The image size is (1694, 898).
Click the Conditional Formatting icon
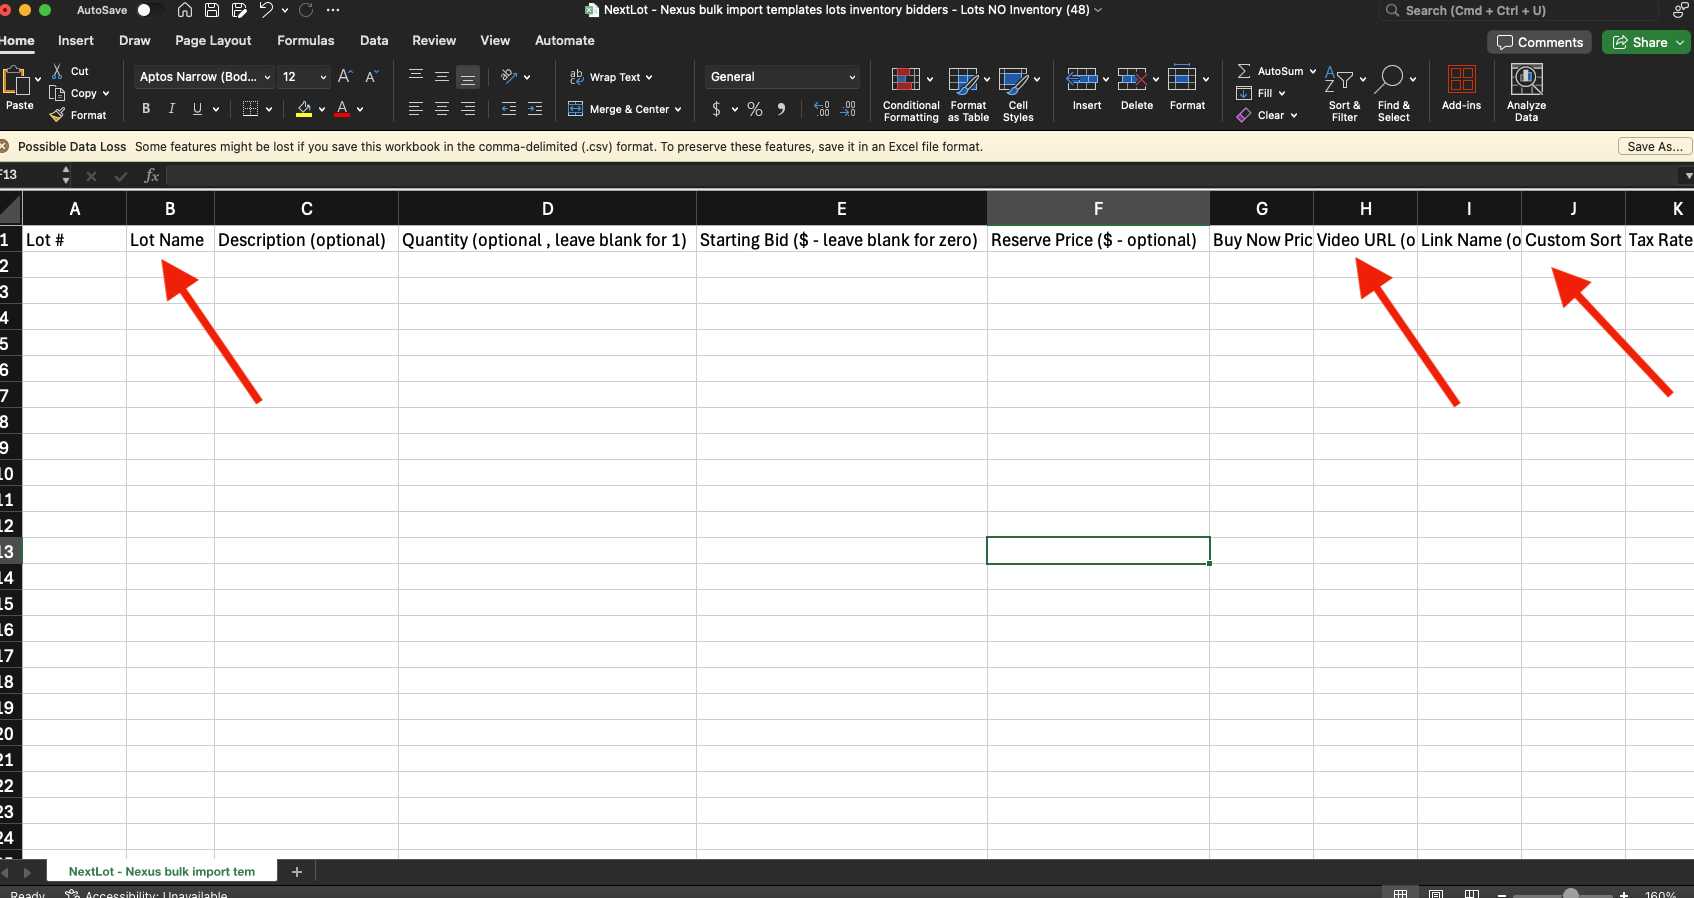[x=906, y=80]
